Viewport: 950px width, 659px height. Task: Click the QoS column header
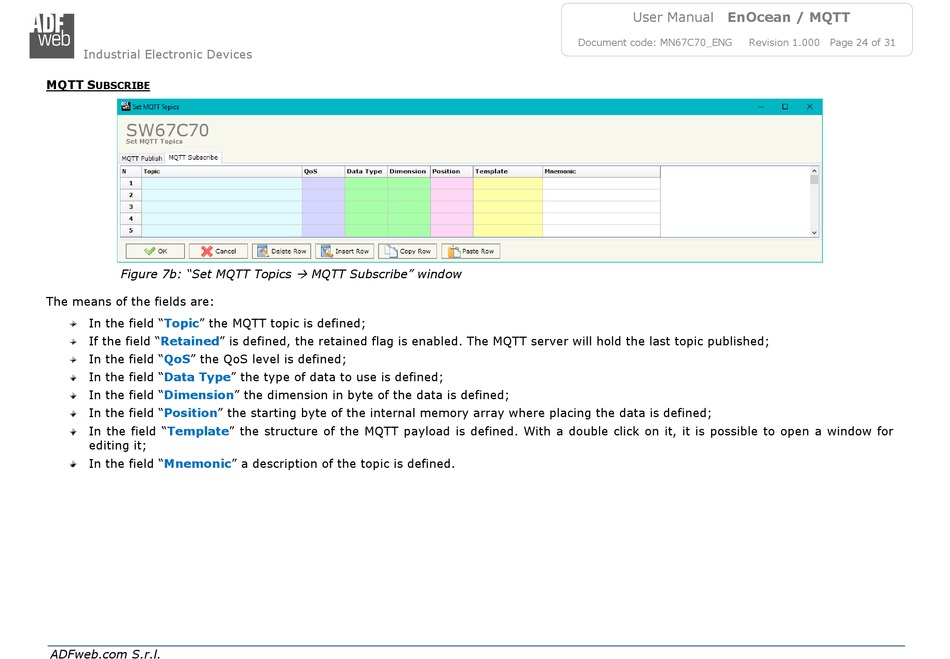click(x=324, y=171)
